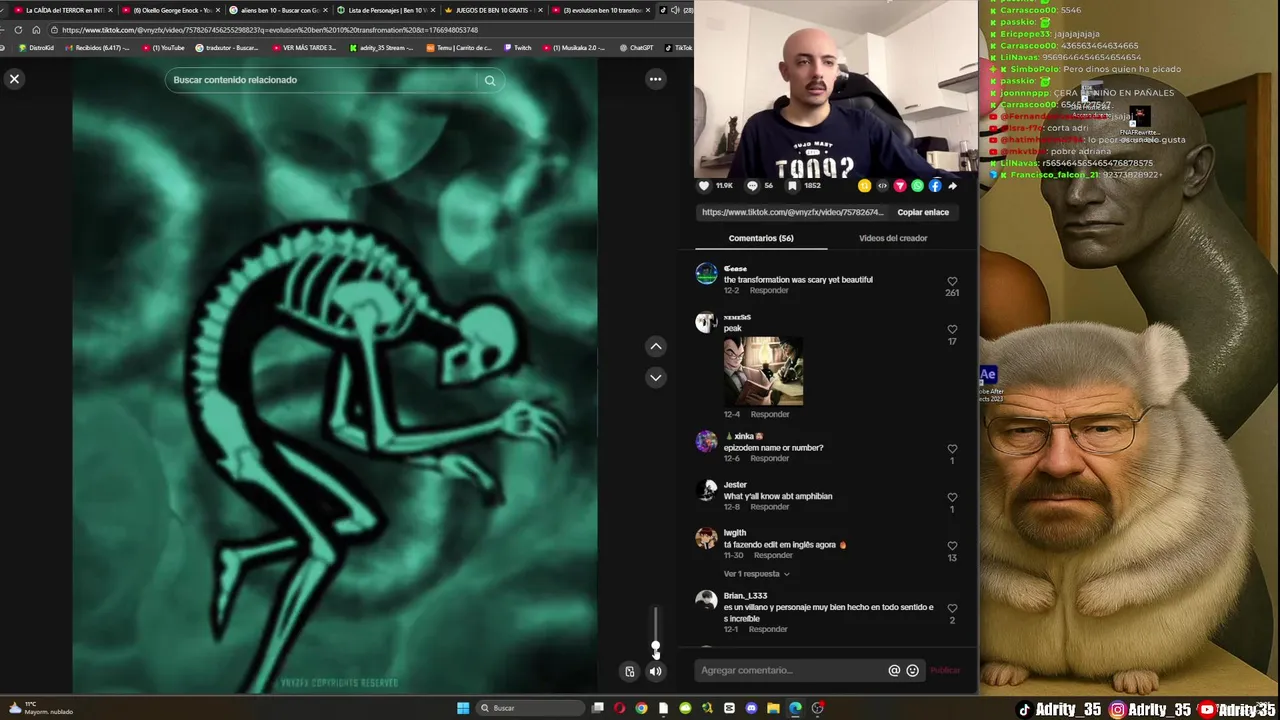Click the yellow repost icon
Viewport: 1280px width, 720px height.
coord(864,186)
